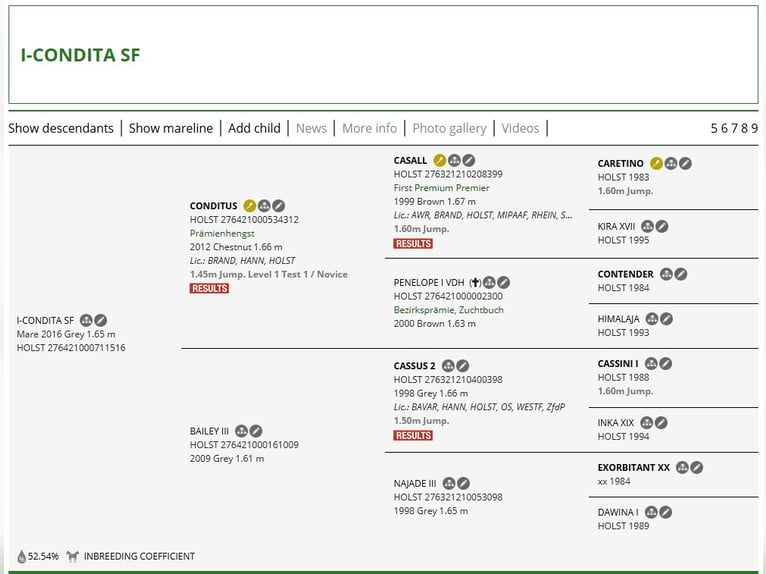This screenshot has width=766, height=574.
Task: Click the edit pencil icon beside BAILEY III
Action: click(256, 431)
